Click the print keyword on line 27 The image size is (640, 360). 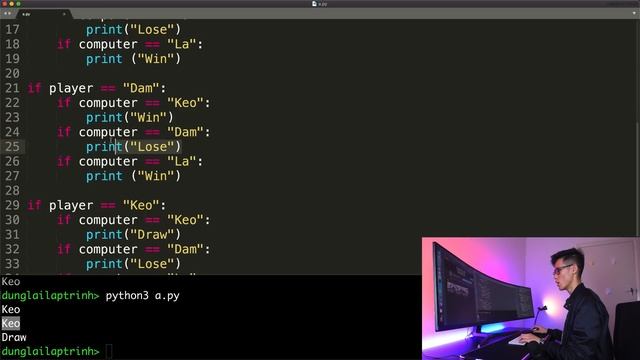pos(104,177)
